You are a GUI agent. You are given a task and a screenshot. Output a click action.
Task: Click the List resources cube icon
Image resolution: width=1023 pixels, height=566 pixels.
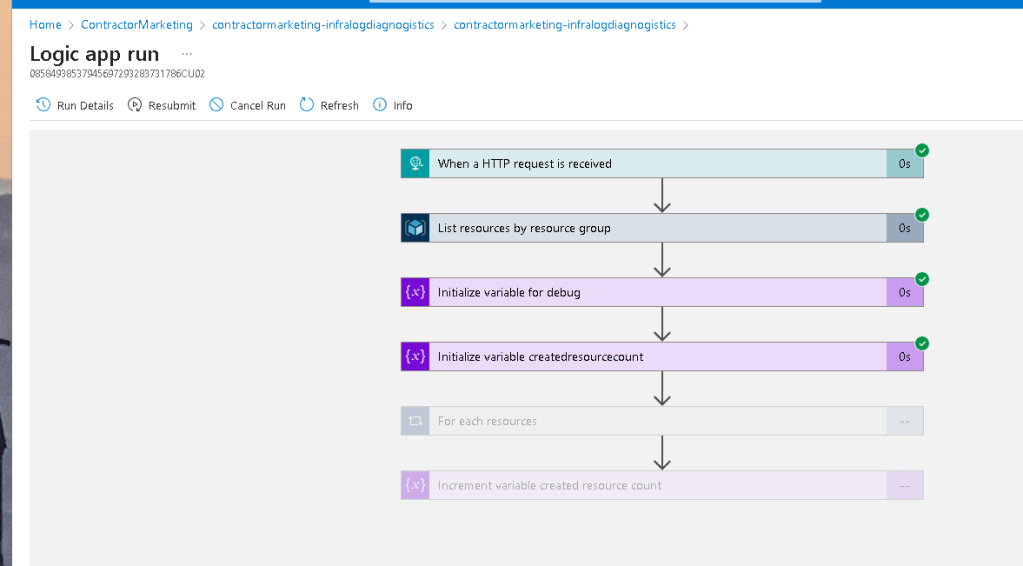click(x=415, y=228)
